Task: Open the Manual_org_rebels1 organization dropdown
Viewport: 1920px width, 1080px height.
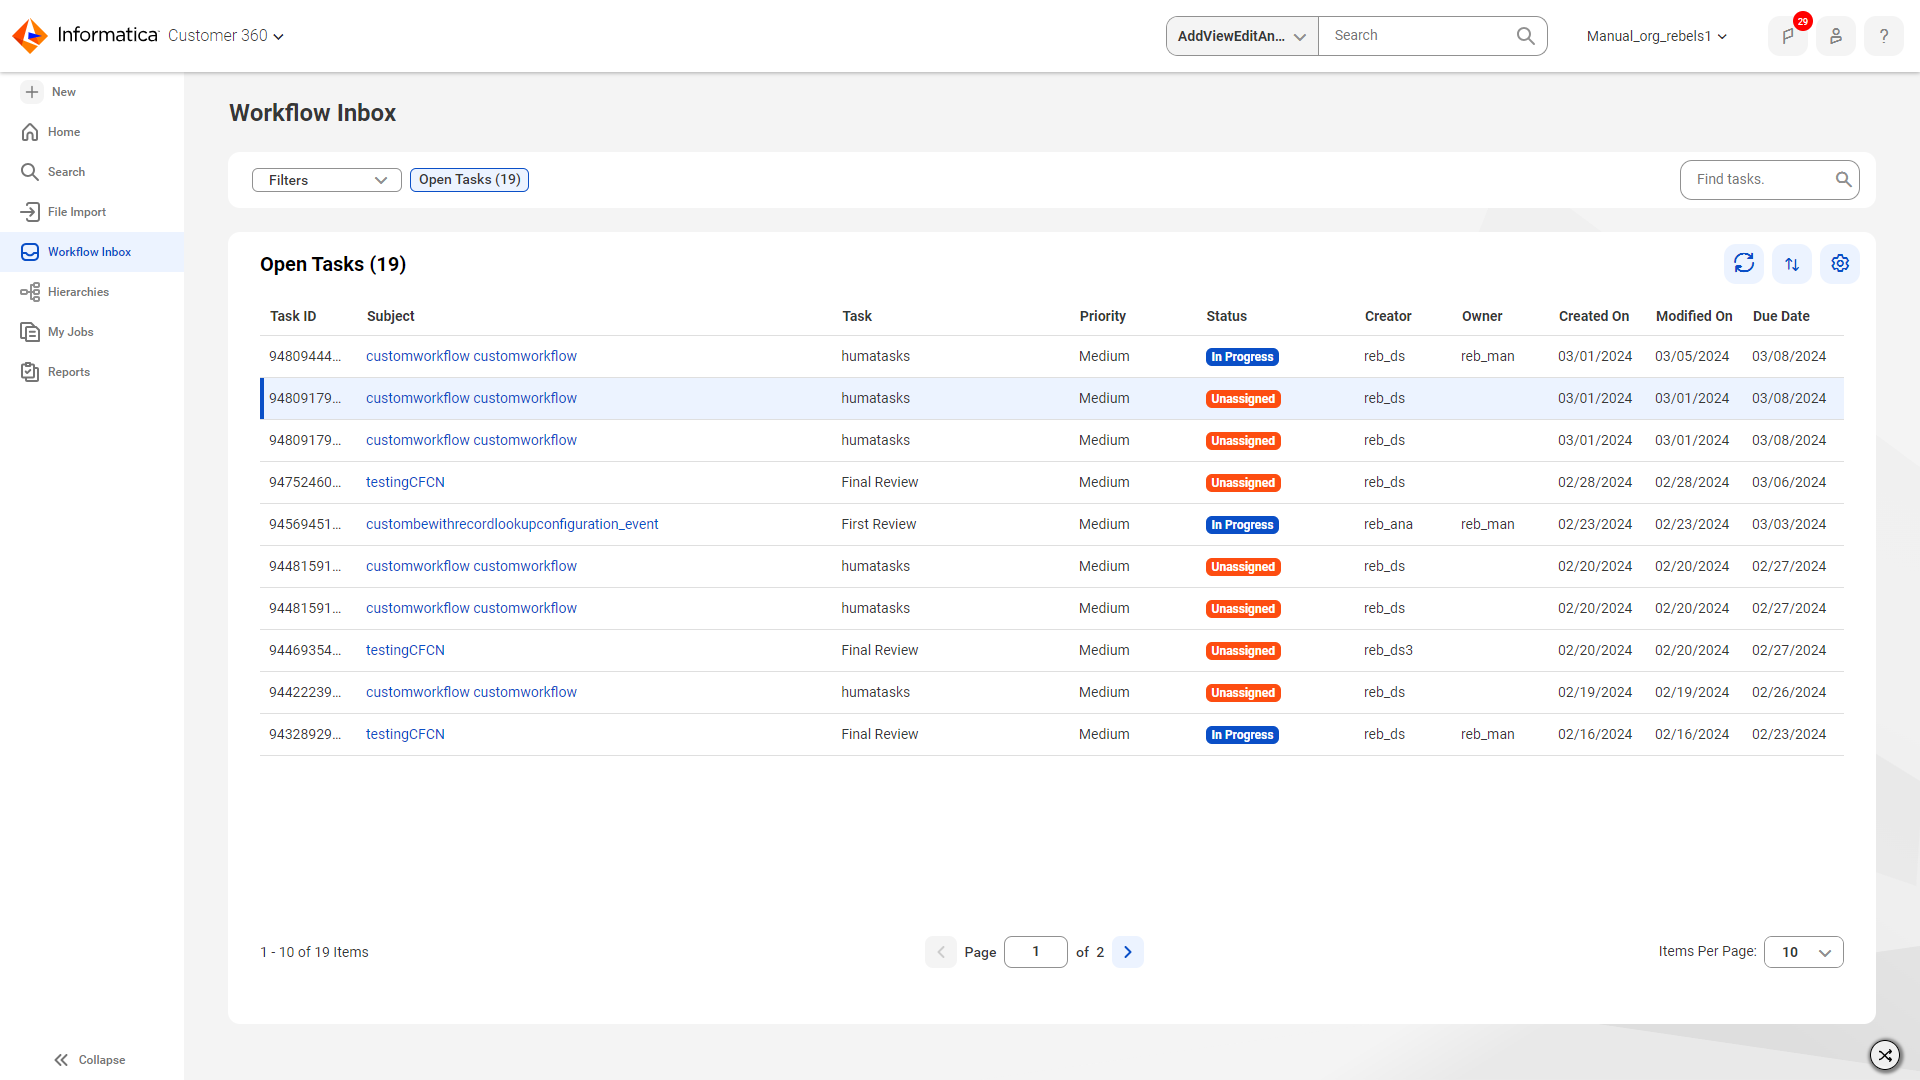Action: point(1657,36)
